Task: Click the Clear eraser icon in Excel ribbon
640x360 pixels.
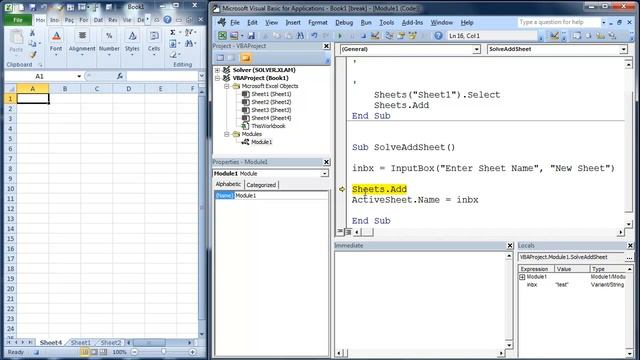Action: (x=174, y=54)
